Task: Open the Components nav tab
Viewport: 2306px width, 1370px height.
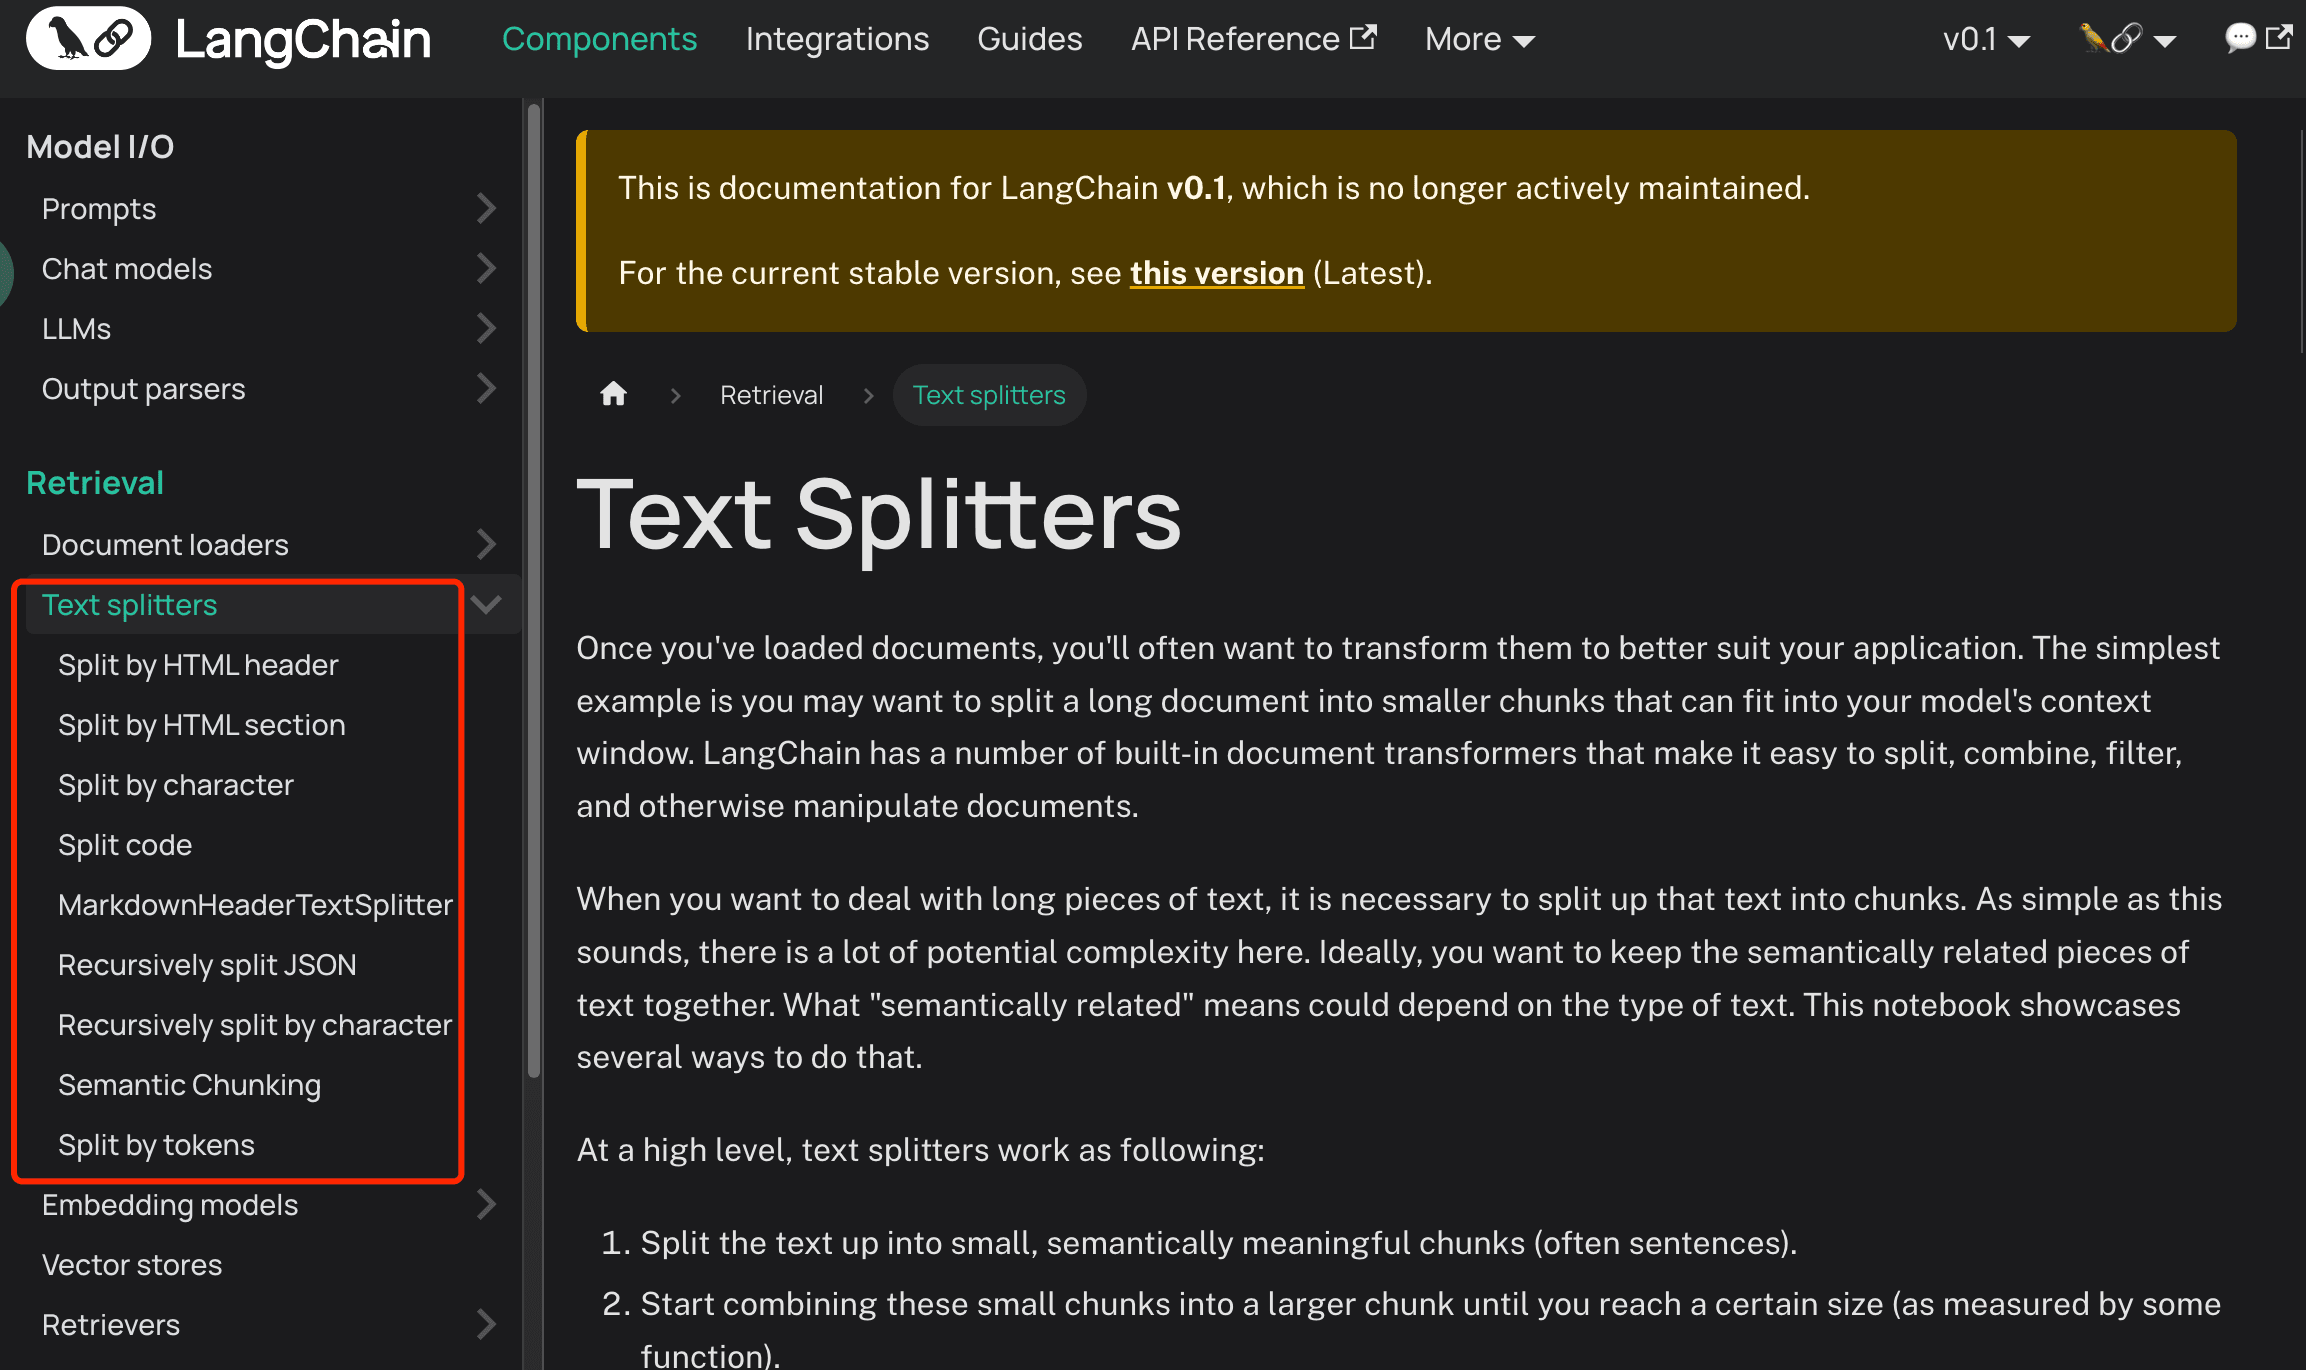Action: 599,39
